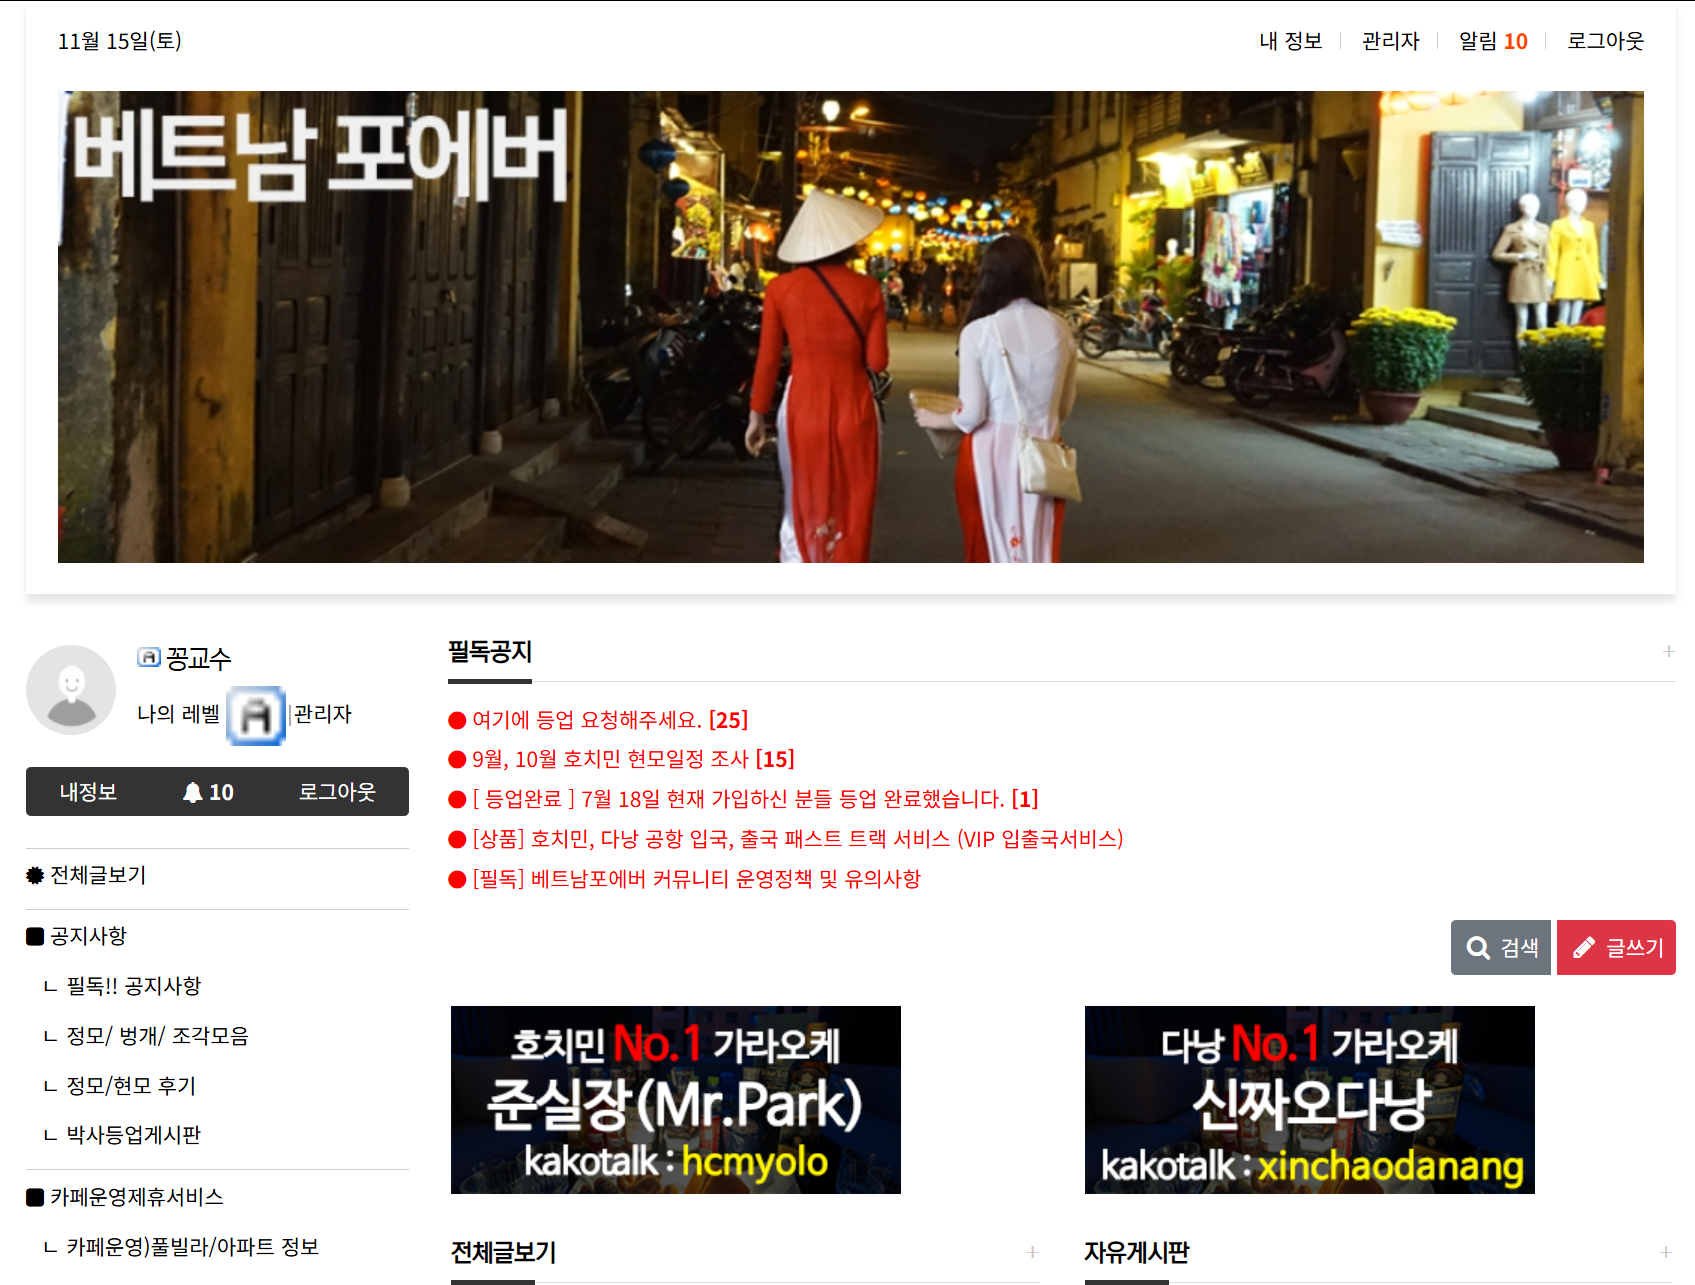The image size is (1695, 1285).
Task: Click the square icon beside 카페운영제휴서비스
Action: tap(33, 1196)
